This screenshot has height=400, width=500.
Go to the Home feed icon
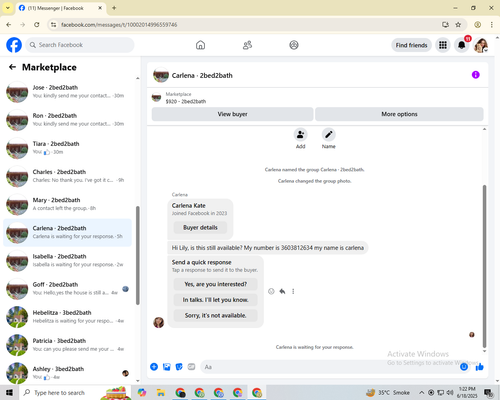click(200, 45)
